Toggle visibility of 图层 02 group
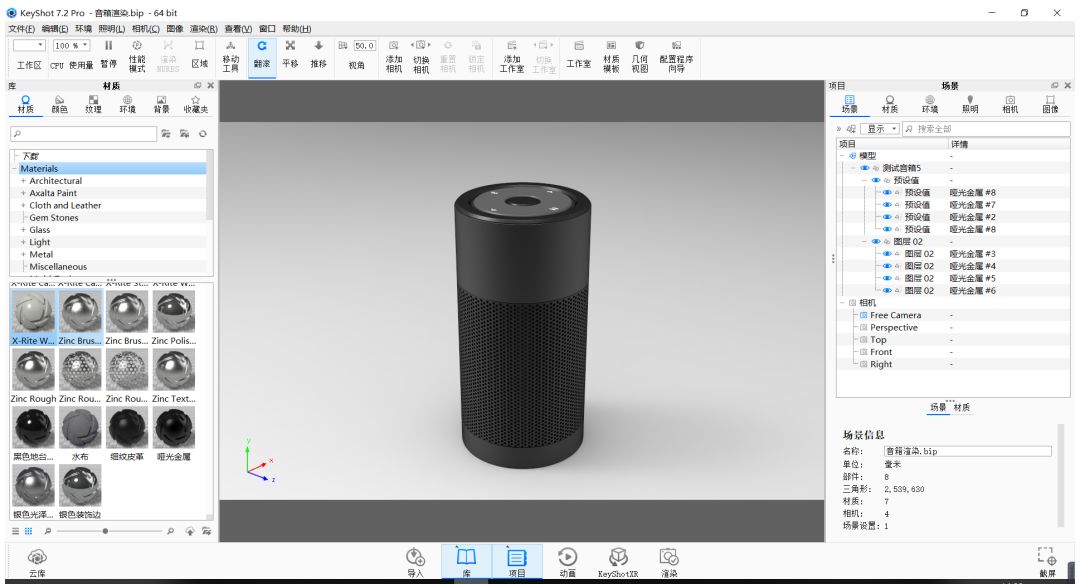This screenshot has width=1080, height=584. [875, 242]
